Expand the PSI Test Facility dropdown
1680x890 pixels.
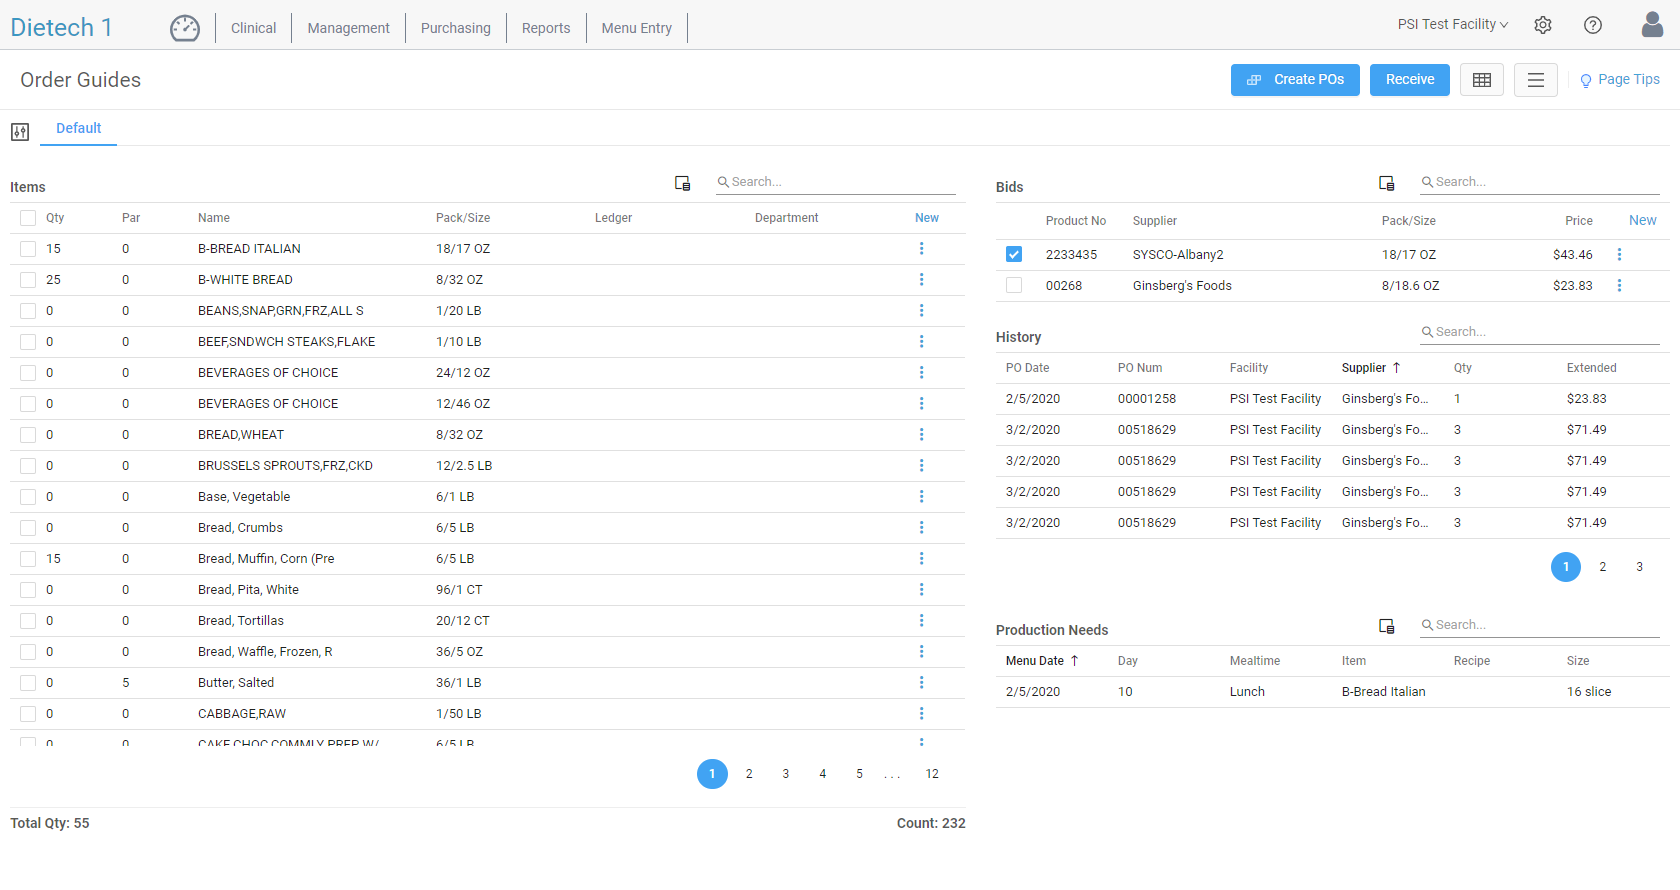click(x=1453, y=24)
